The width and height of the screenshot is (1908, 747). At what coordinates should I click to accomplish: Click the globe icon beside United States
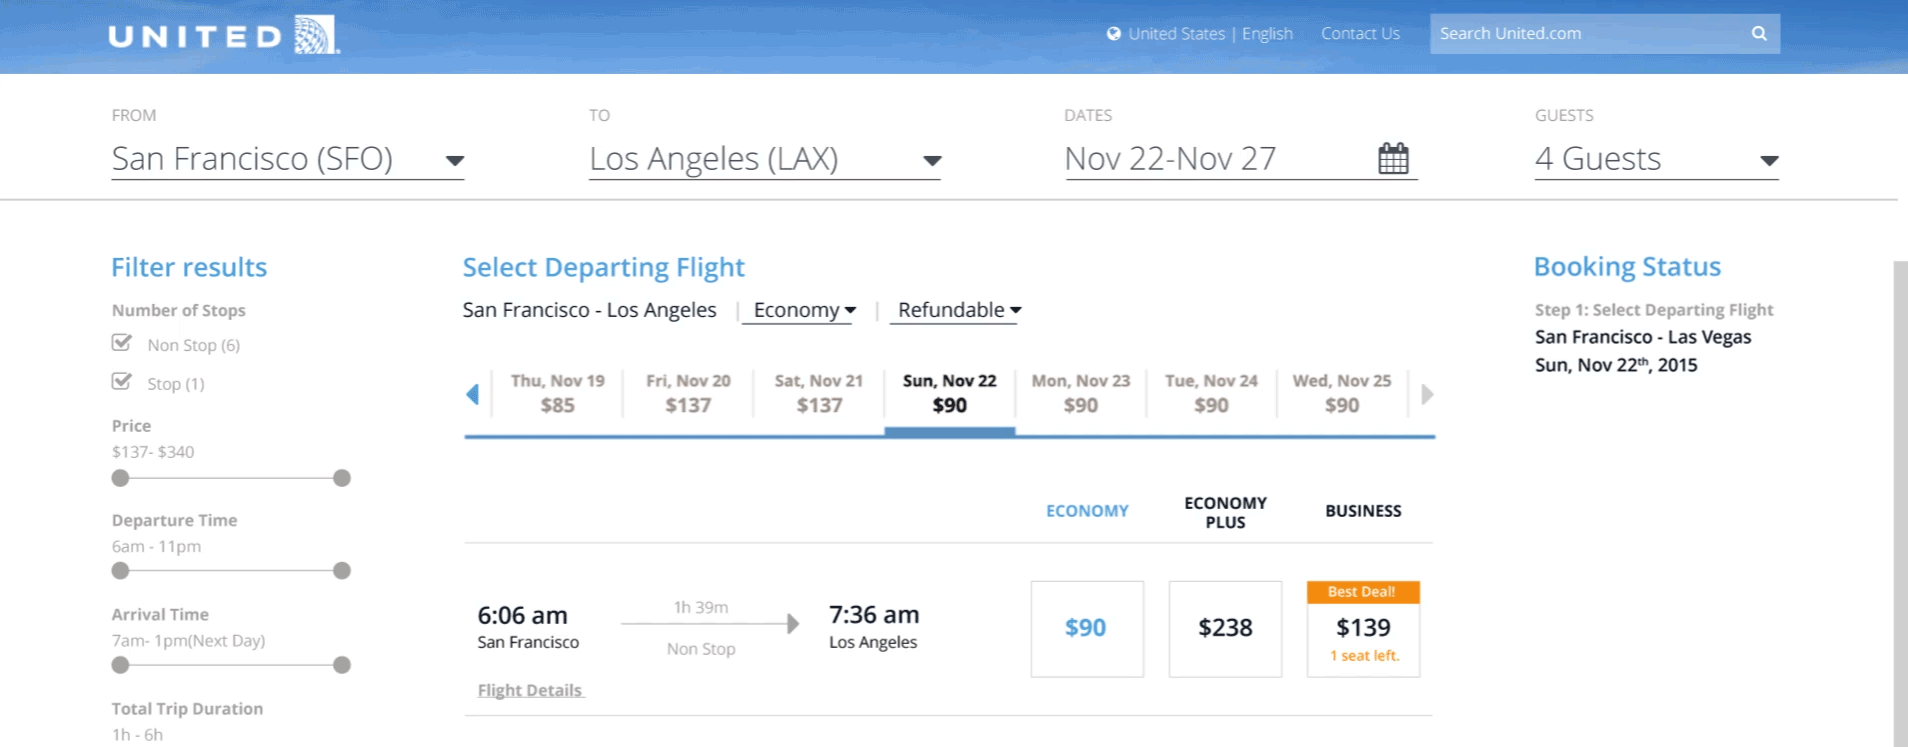click(1114, 33)
